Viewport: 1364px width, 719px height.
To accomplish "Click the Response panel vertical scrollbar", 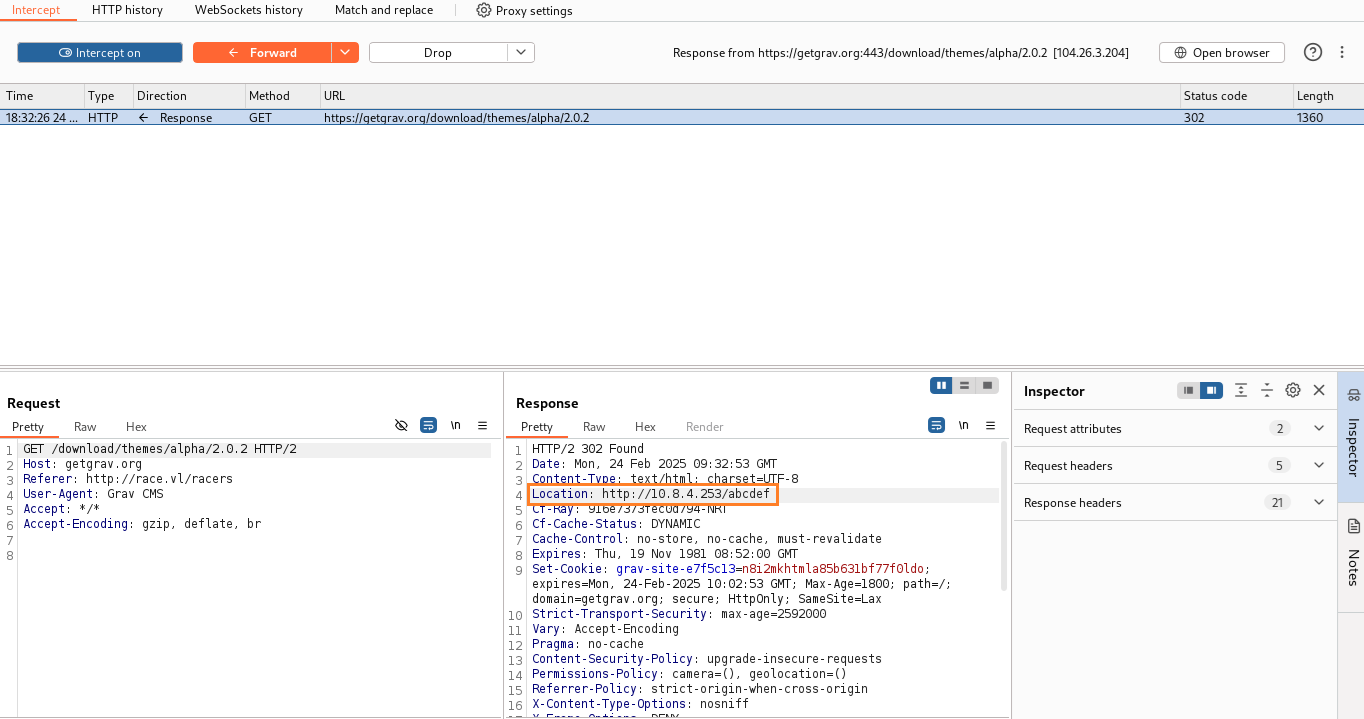I will point(1004,517).
